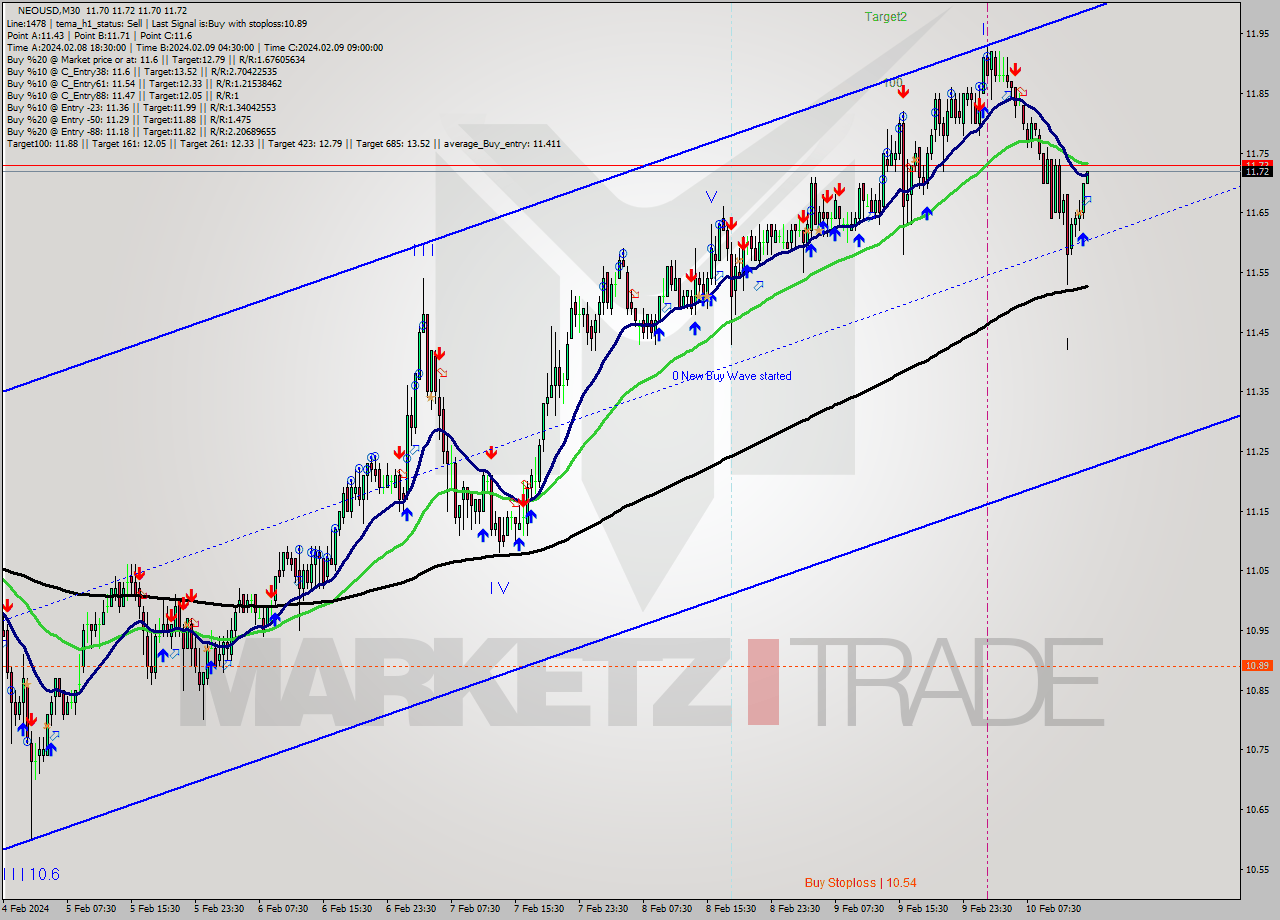Viewport: 1280px width, 920px height.
Task: Click the '10 Feb 07:30' time label
Action: [x=1054, y=909]
